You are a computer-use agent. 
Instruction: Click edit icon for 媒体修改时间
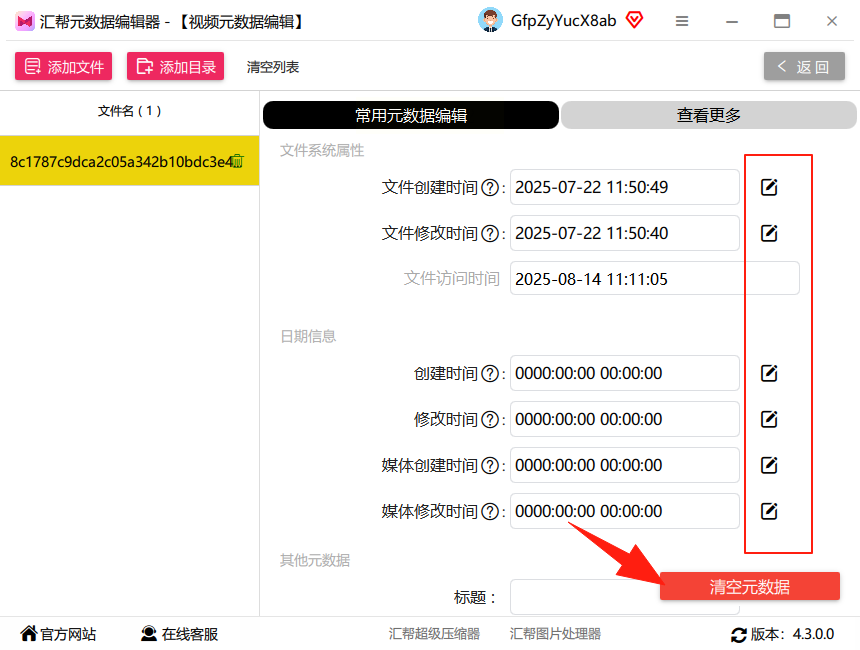pos(769,511)
